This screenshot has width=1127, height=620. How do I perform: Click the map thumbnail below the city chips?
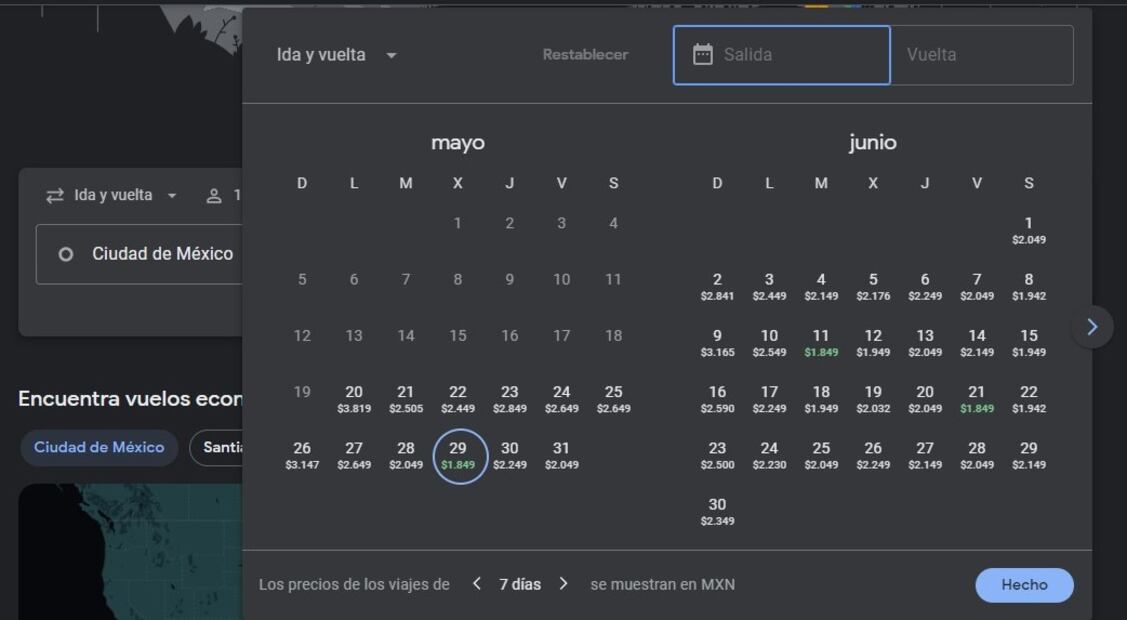130,550
